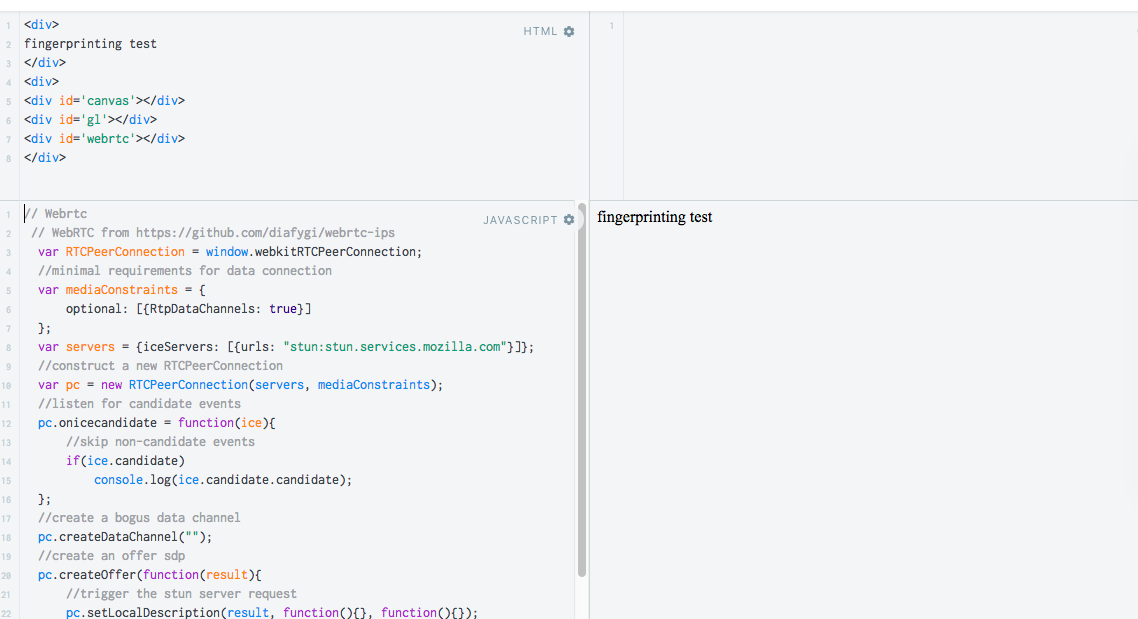Click window.webkitRTCPeerConnection in line 3

tap(314, 252)
